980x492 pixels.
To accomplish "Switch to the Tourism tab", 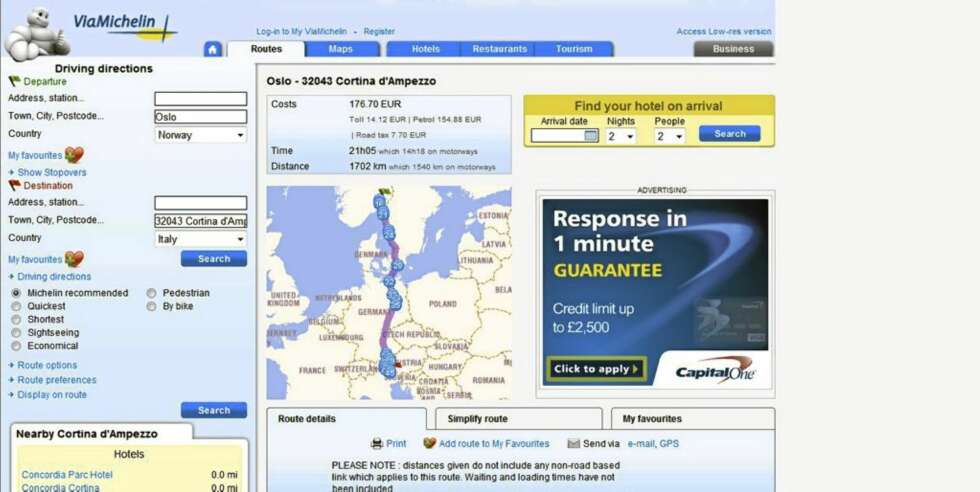I will click(x=574, y=49).
